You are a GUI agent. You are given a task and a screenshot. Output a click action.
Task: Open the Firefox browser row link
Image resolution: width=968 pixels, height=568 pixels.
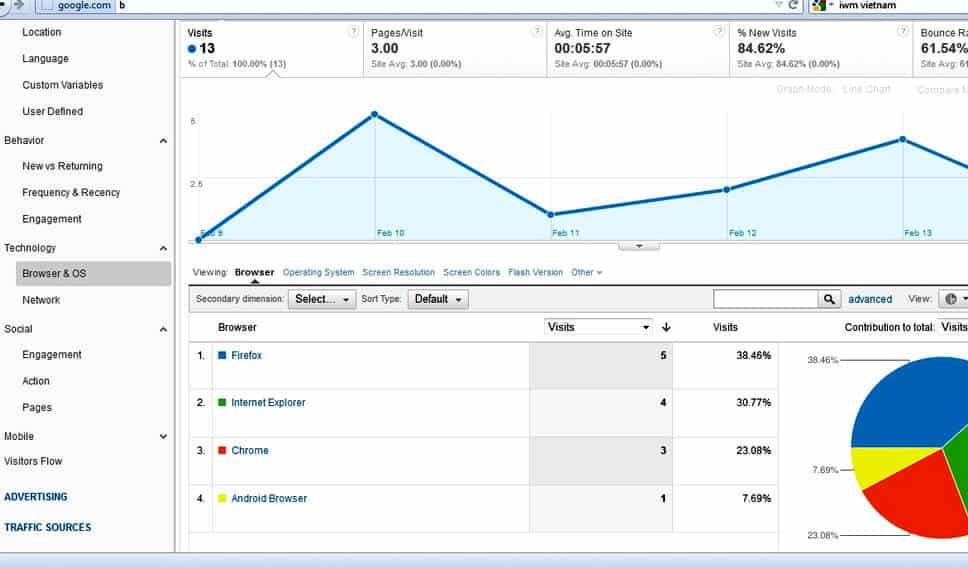pos(246,356)
